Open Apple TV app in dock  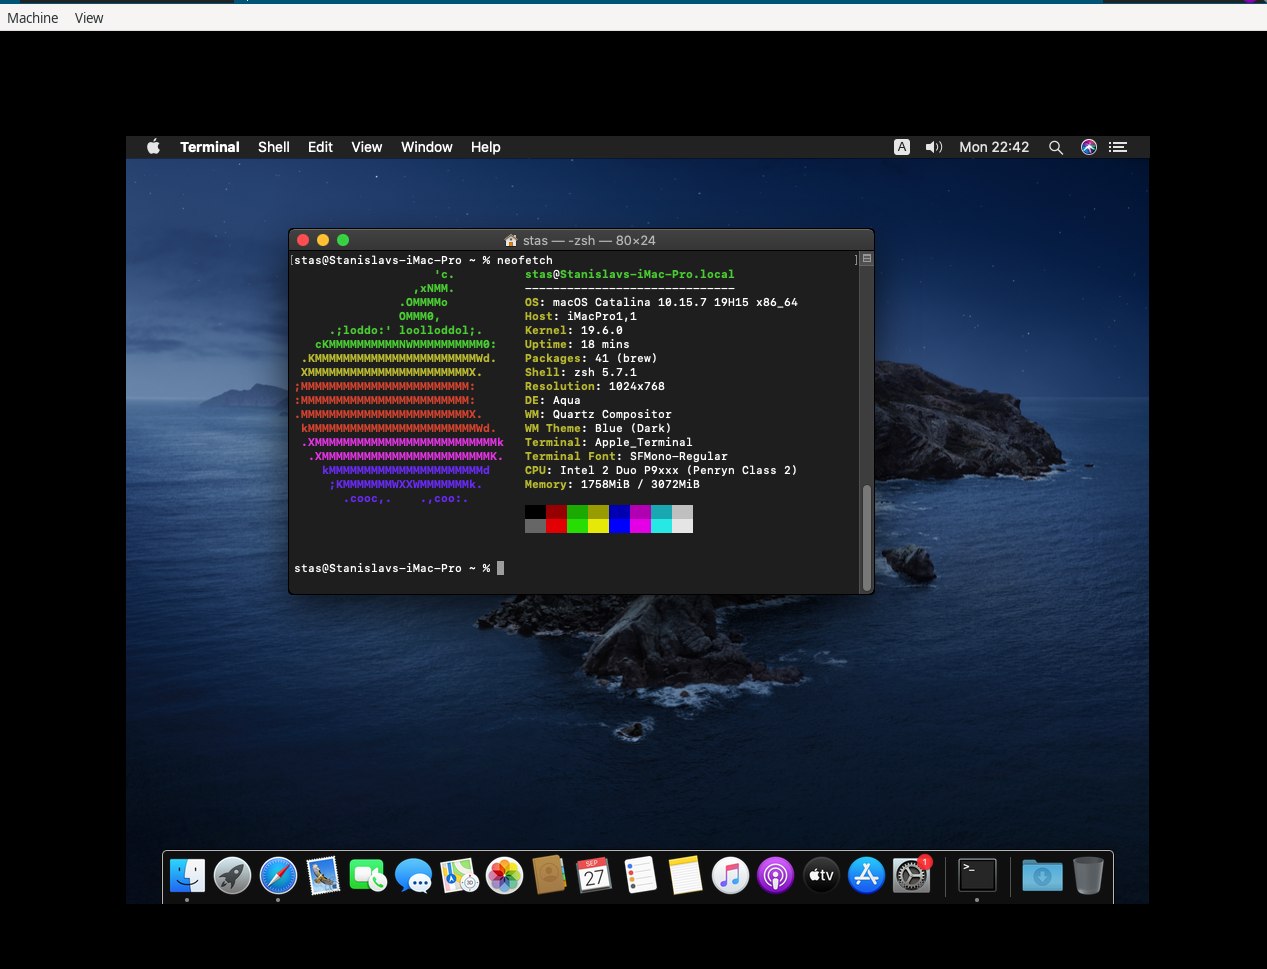tap(821, 876)
